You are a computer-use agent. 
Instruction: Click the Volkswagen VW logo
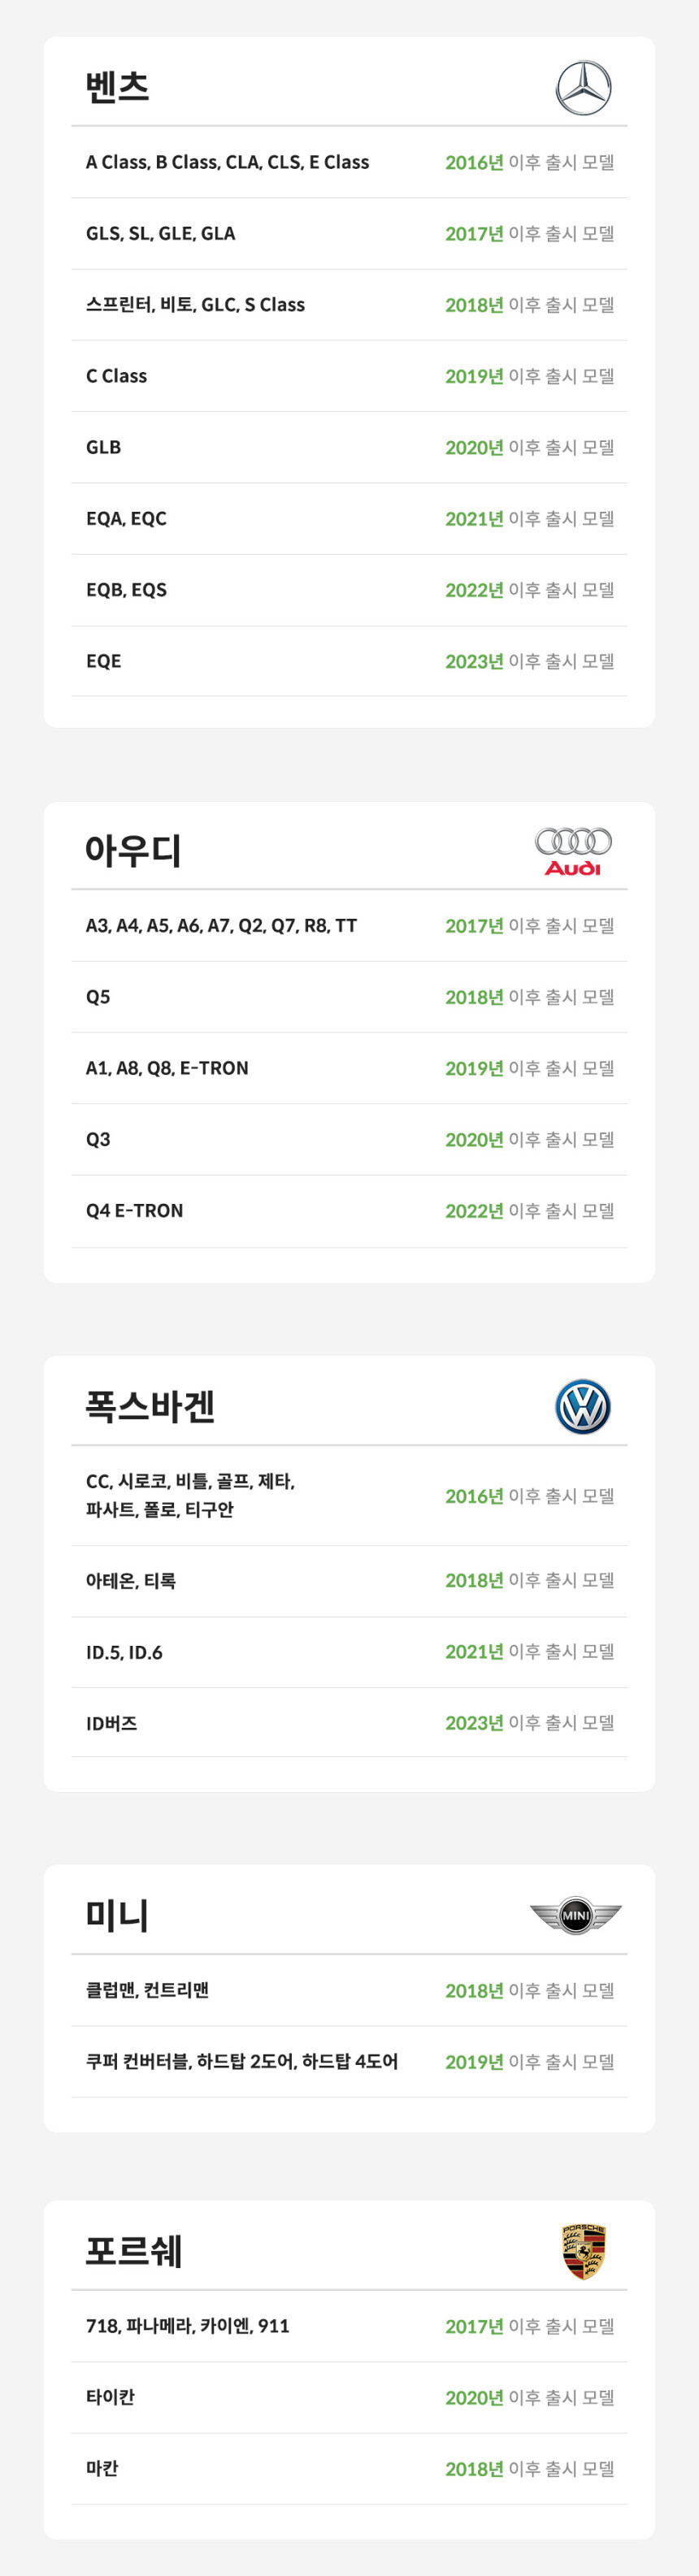point(583,1406)
